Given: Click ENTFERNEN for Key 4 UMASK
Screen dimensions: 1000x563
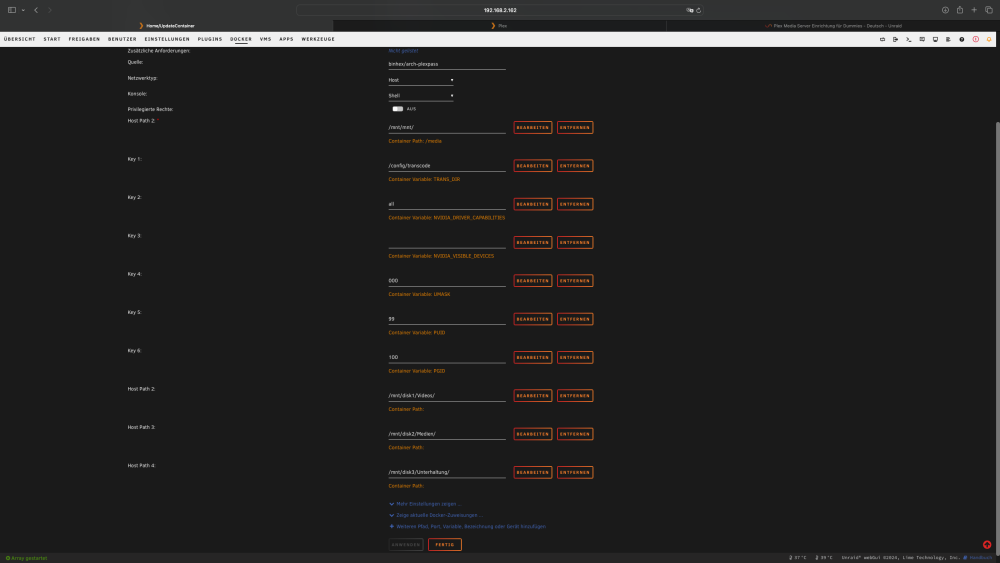Looking at the screenshot, I should coord(575,281).
